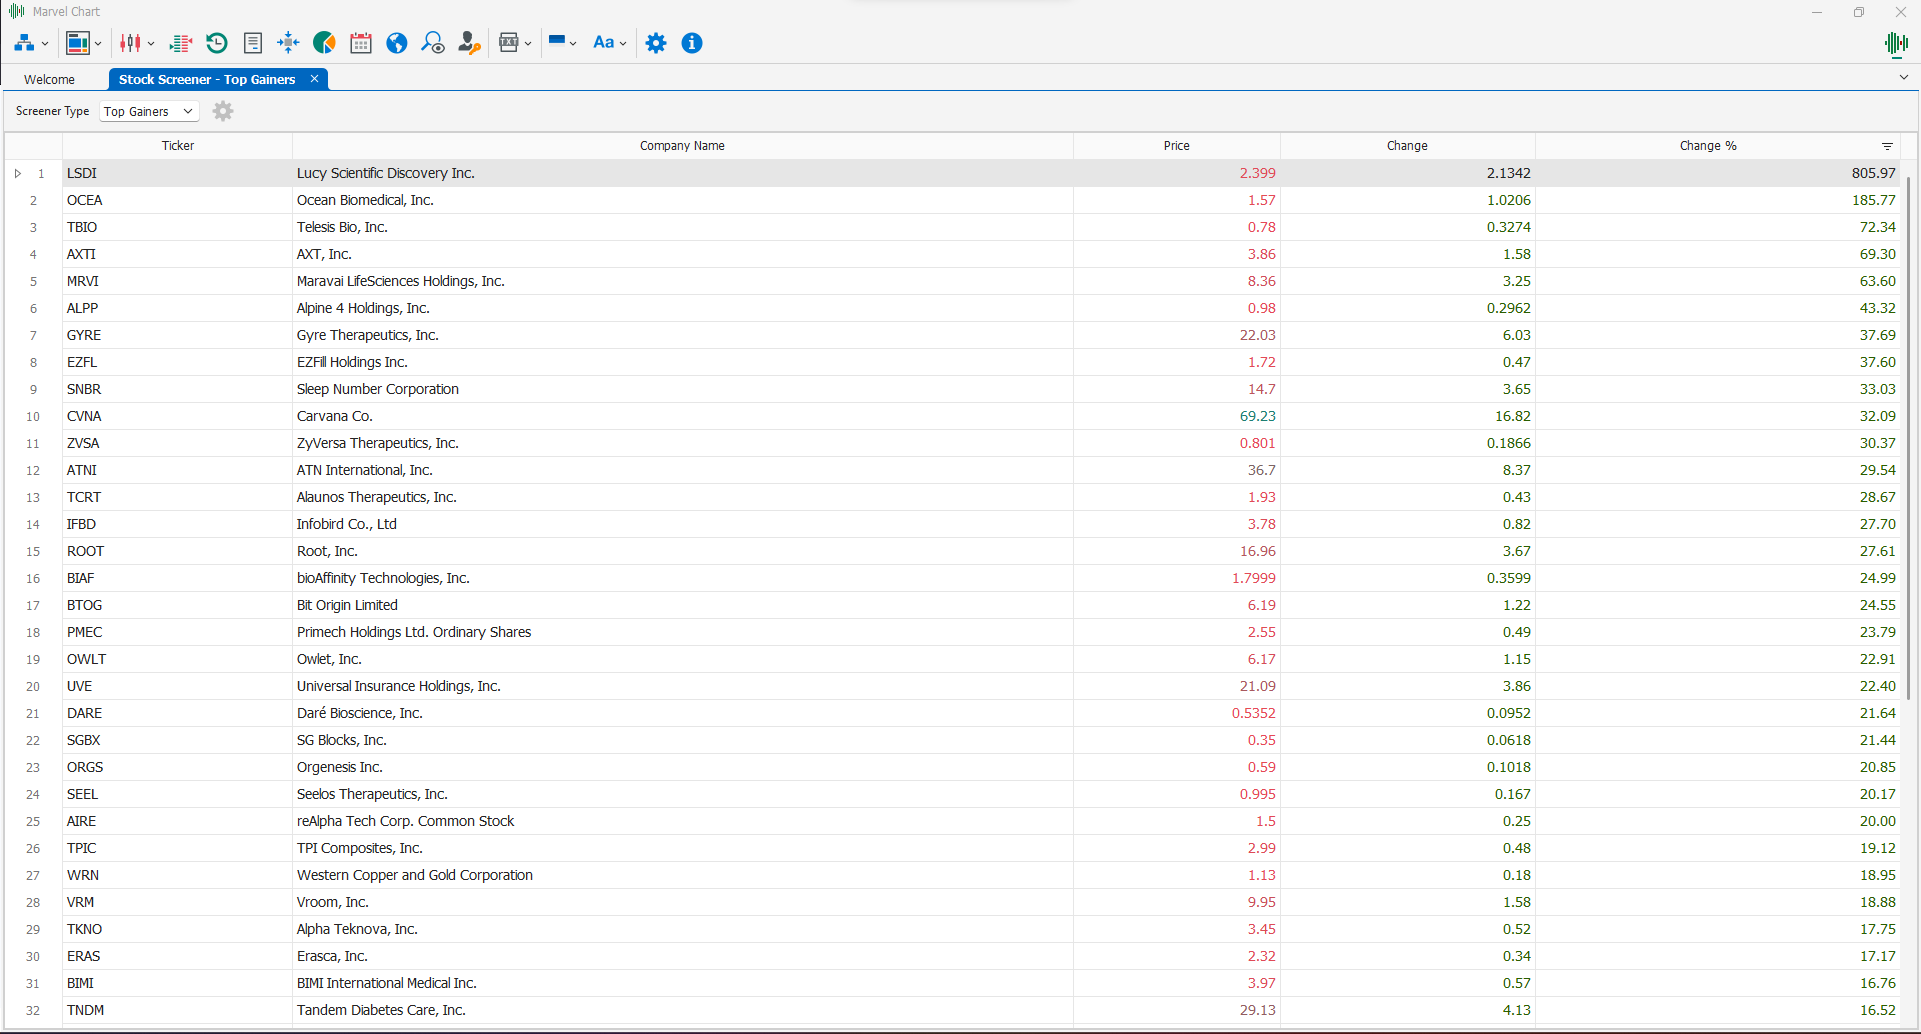
Task: Open the globe icon
Action: coord(397,43)
